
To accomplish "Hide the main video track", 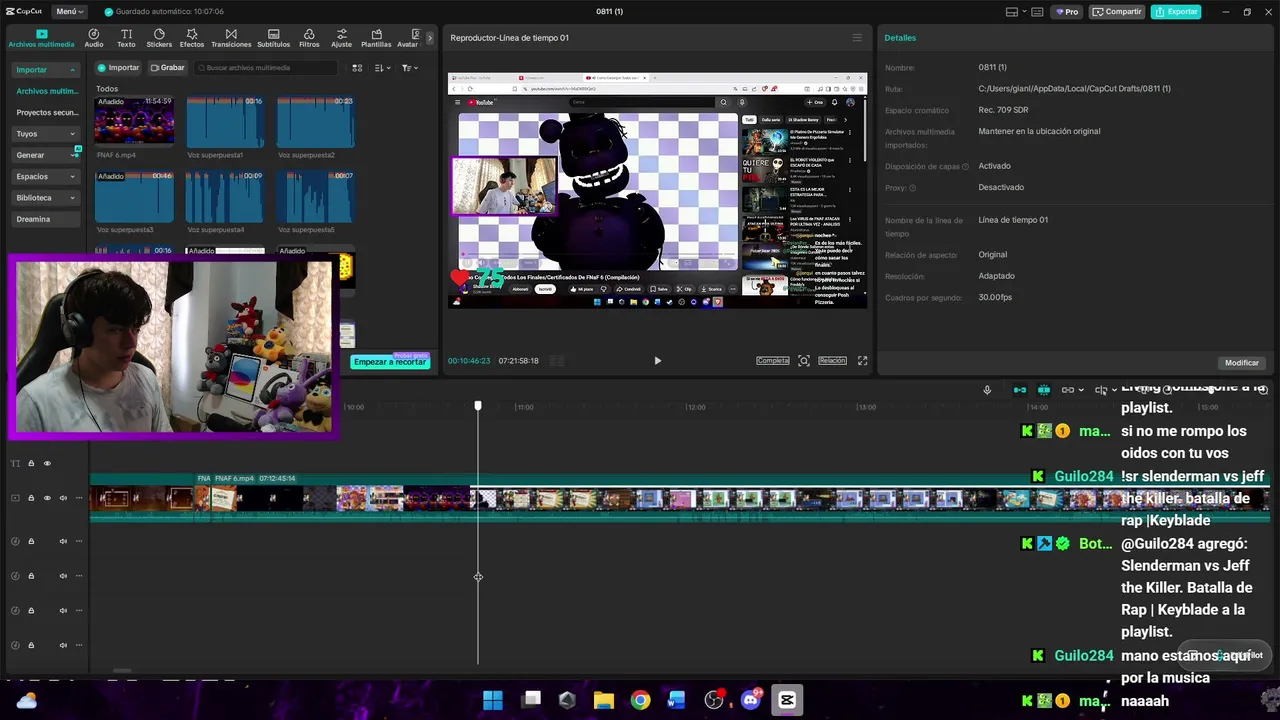I will 46,498.
